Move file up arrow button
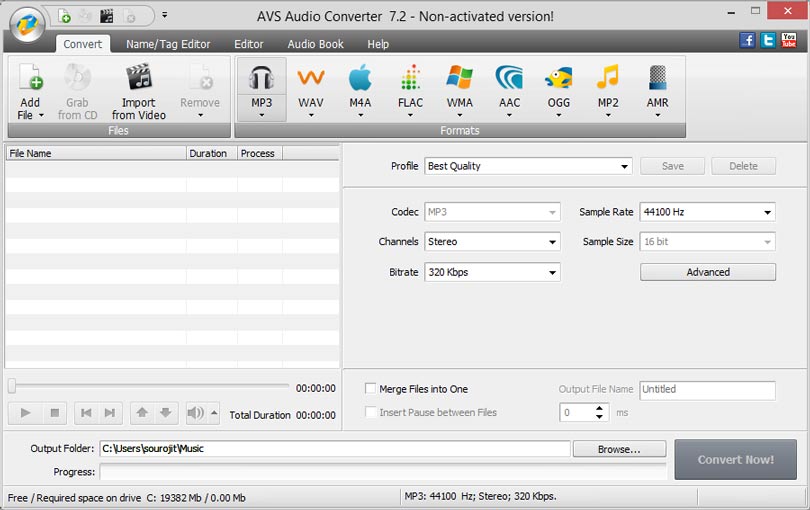The height and width of the screenshot is (510, 810). click(142, 413)
